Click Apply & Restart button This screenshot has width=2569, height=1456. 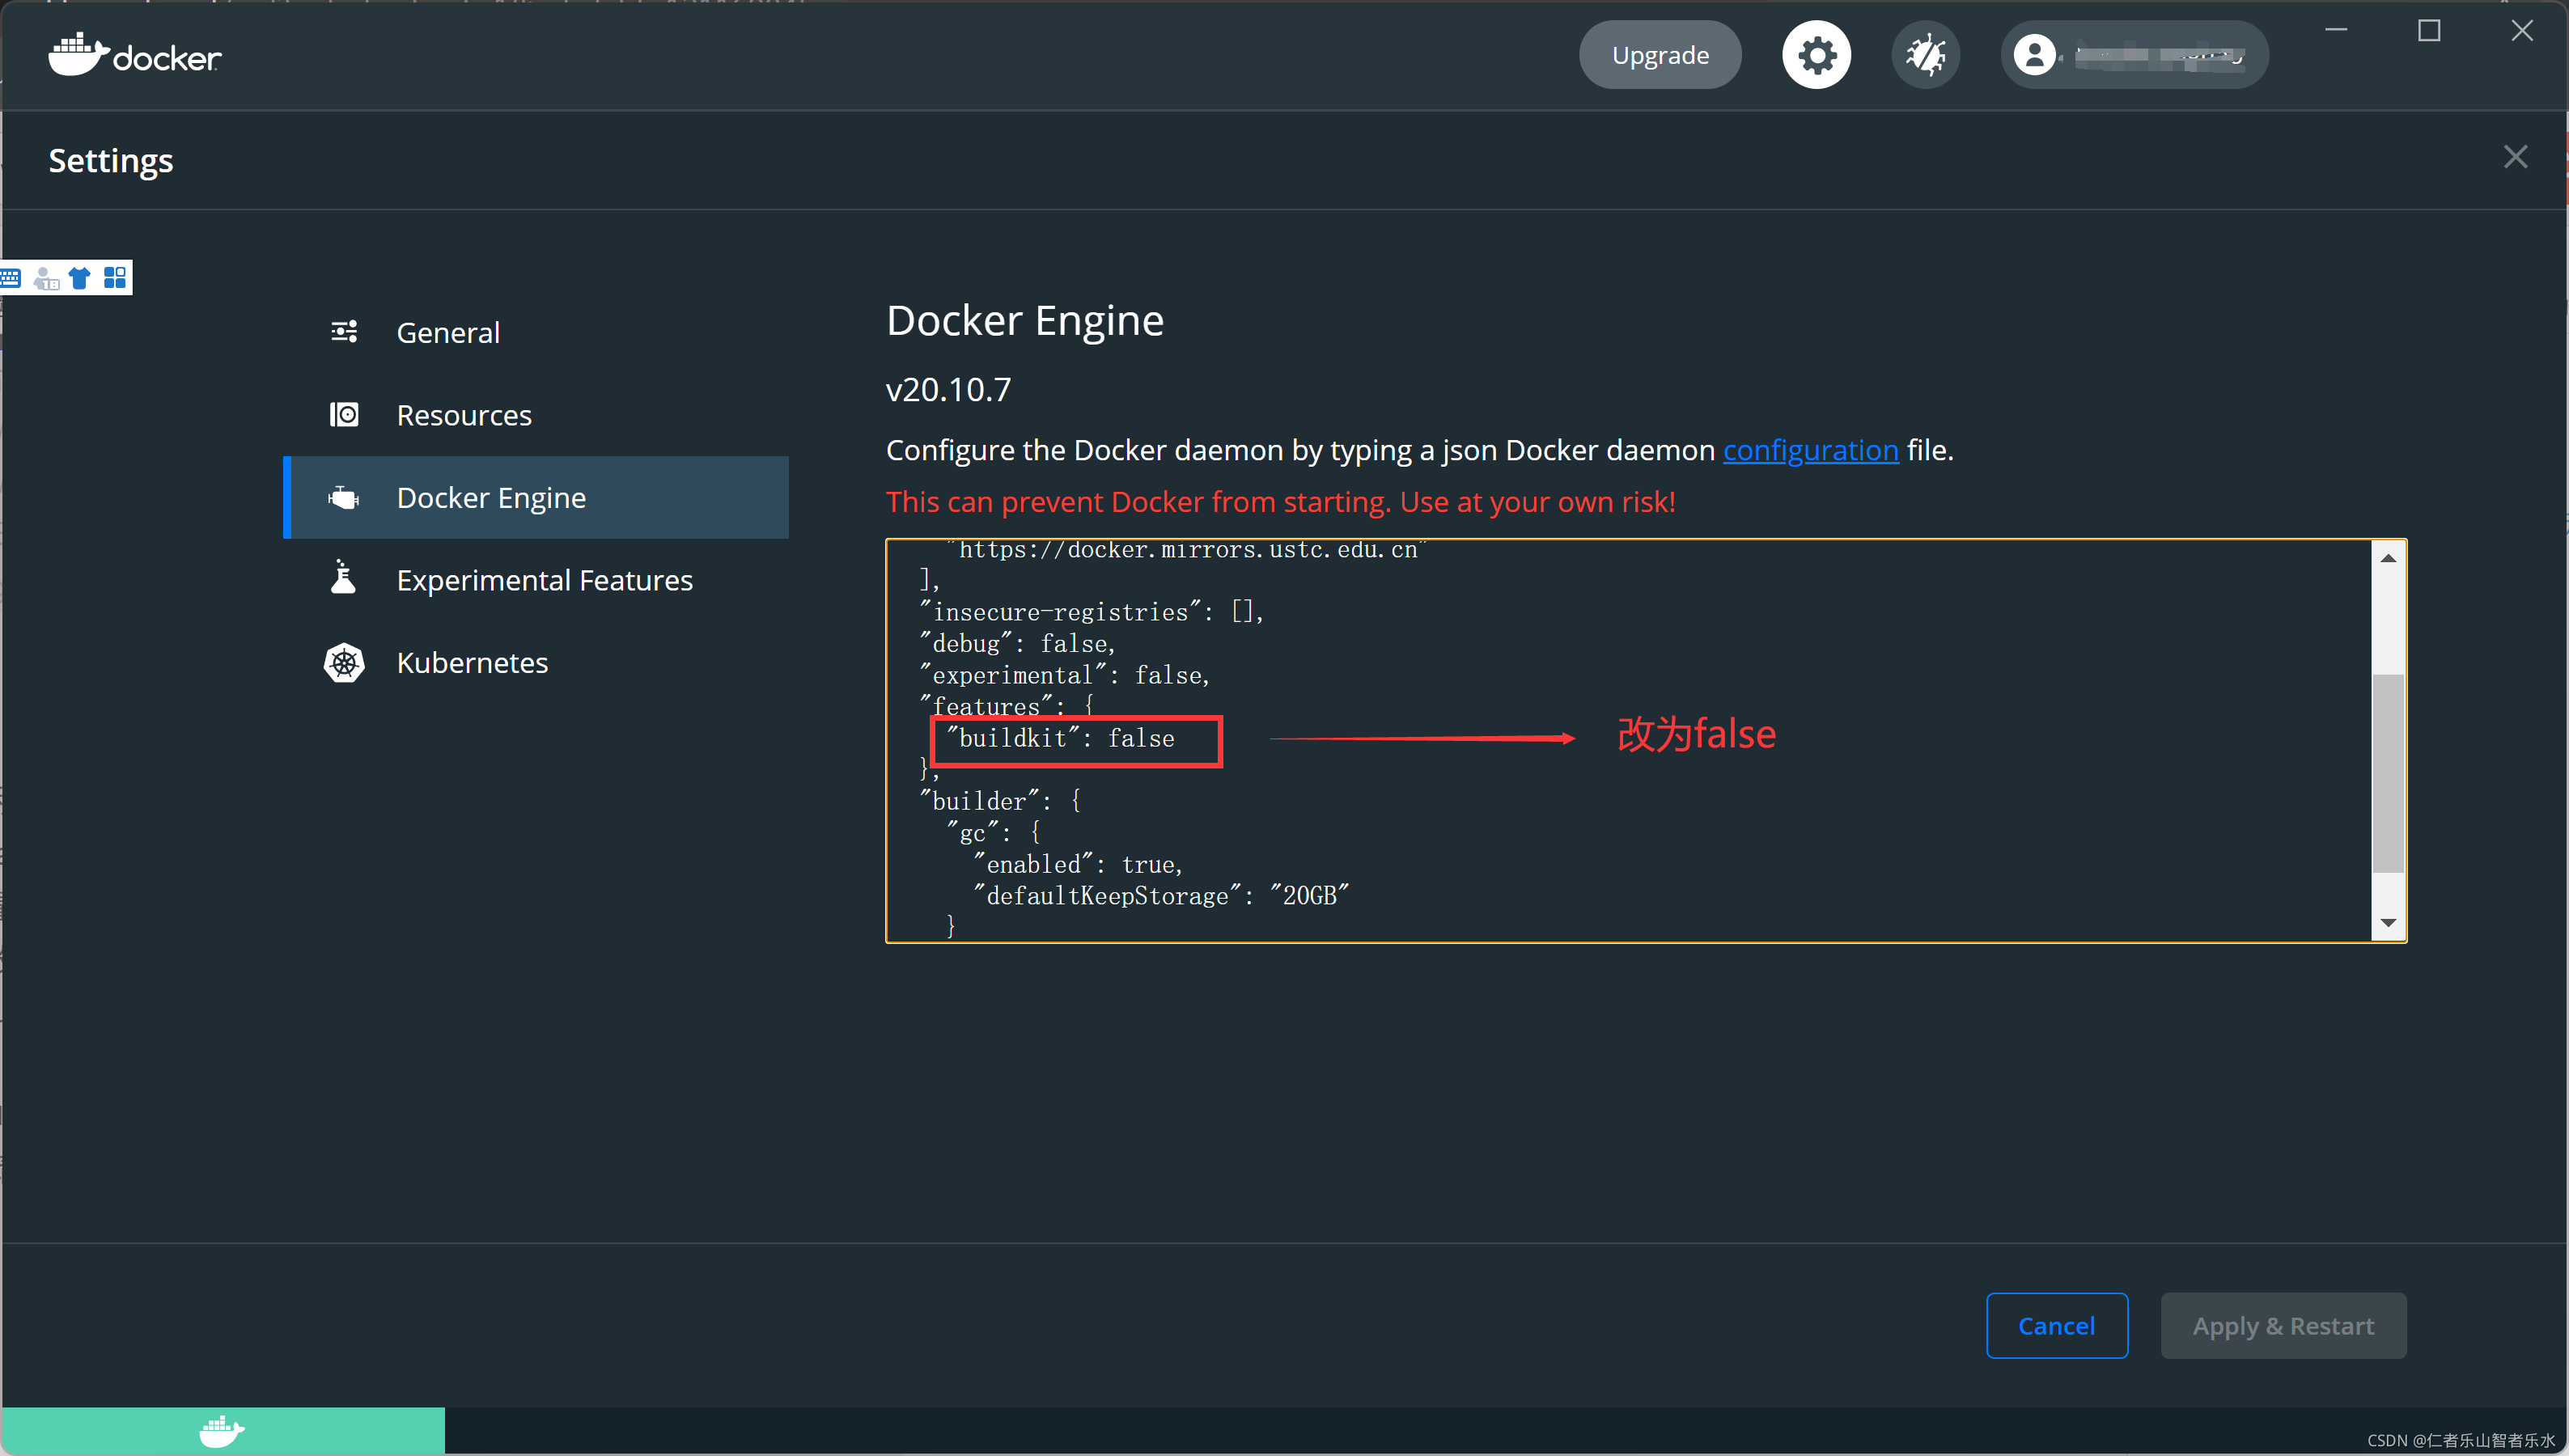click(2282, 1326)
